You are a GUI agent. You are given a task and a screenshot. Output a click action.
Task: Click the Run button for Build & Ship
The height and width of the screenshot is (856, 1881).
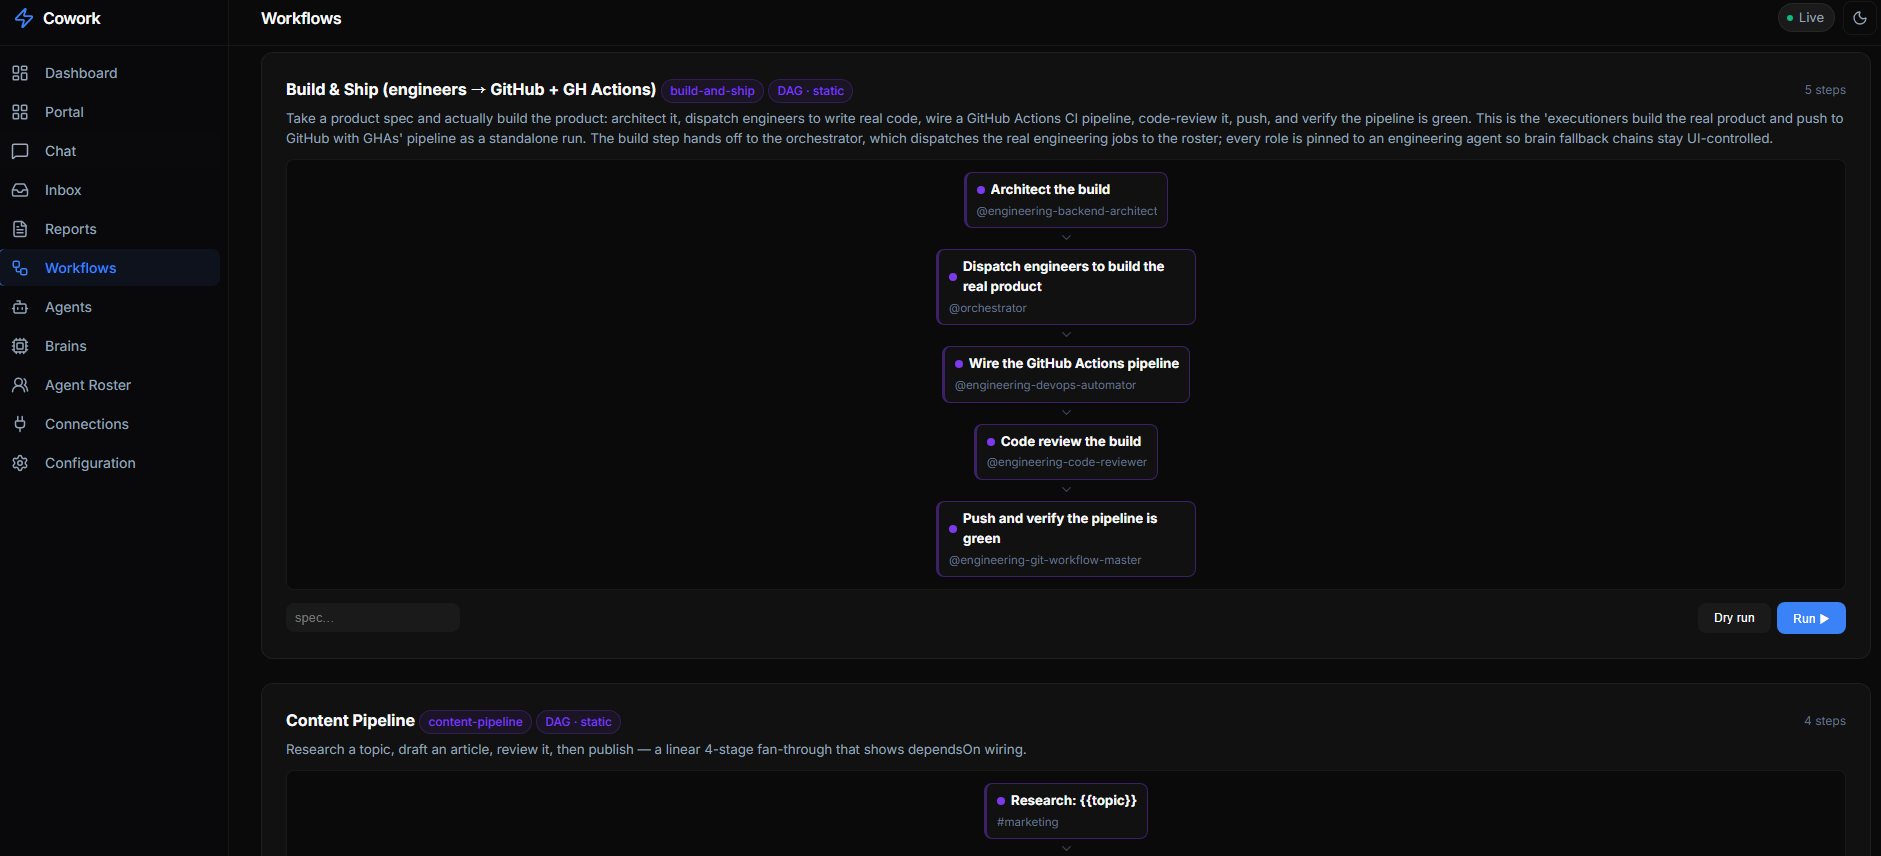pos(1811,618)
